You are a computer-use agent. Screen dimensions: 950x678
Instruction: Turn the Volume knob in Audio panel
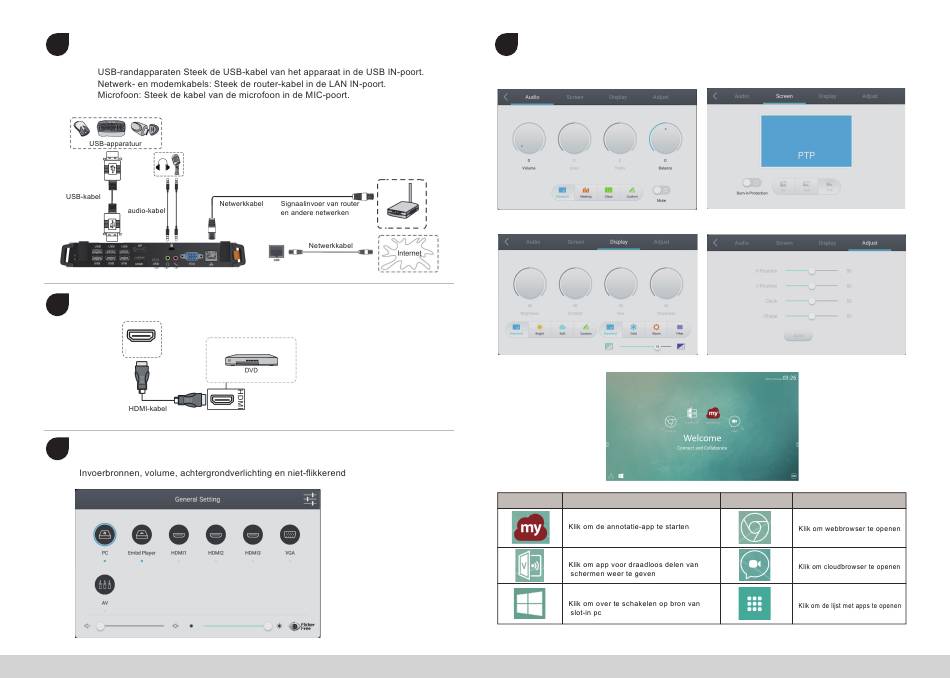coord(529,138)
